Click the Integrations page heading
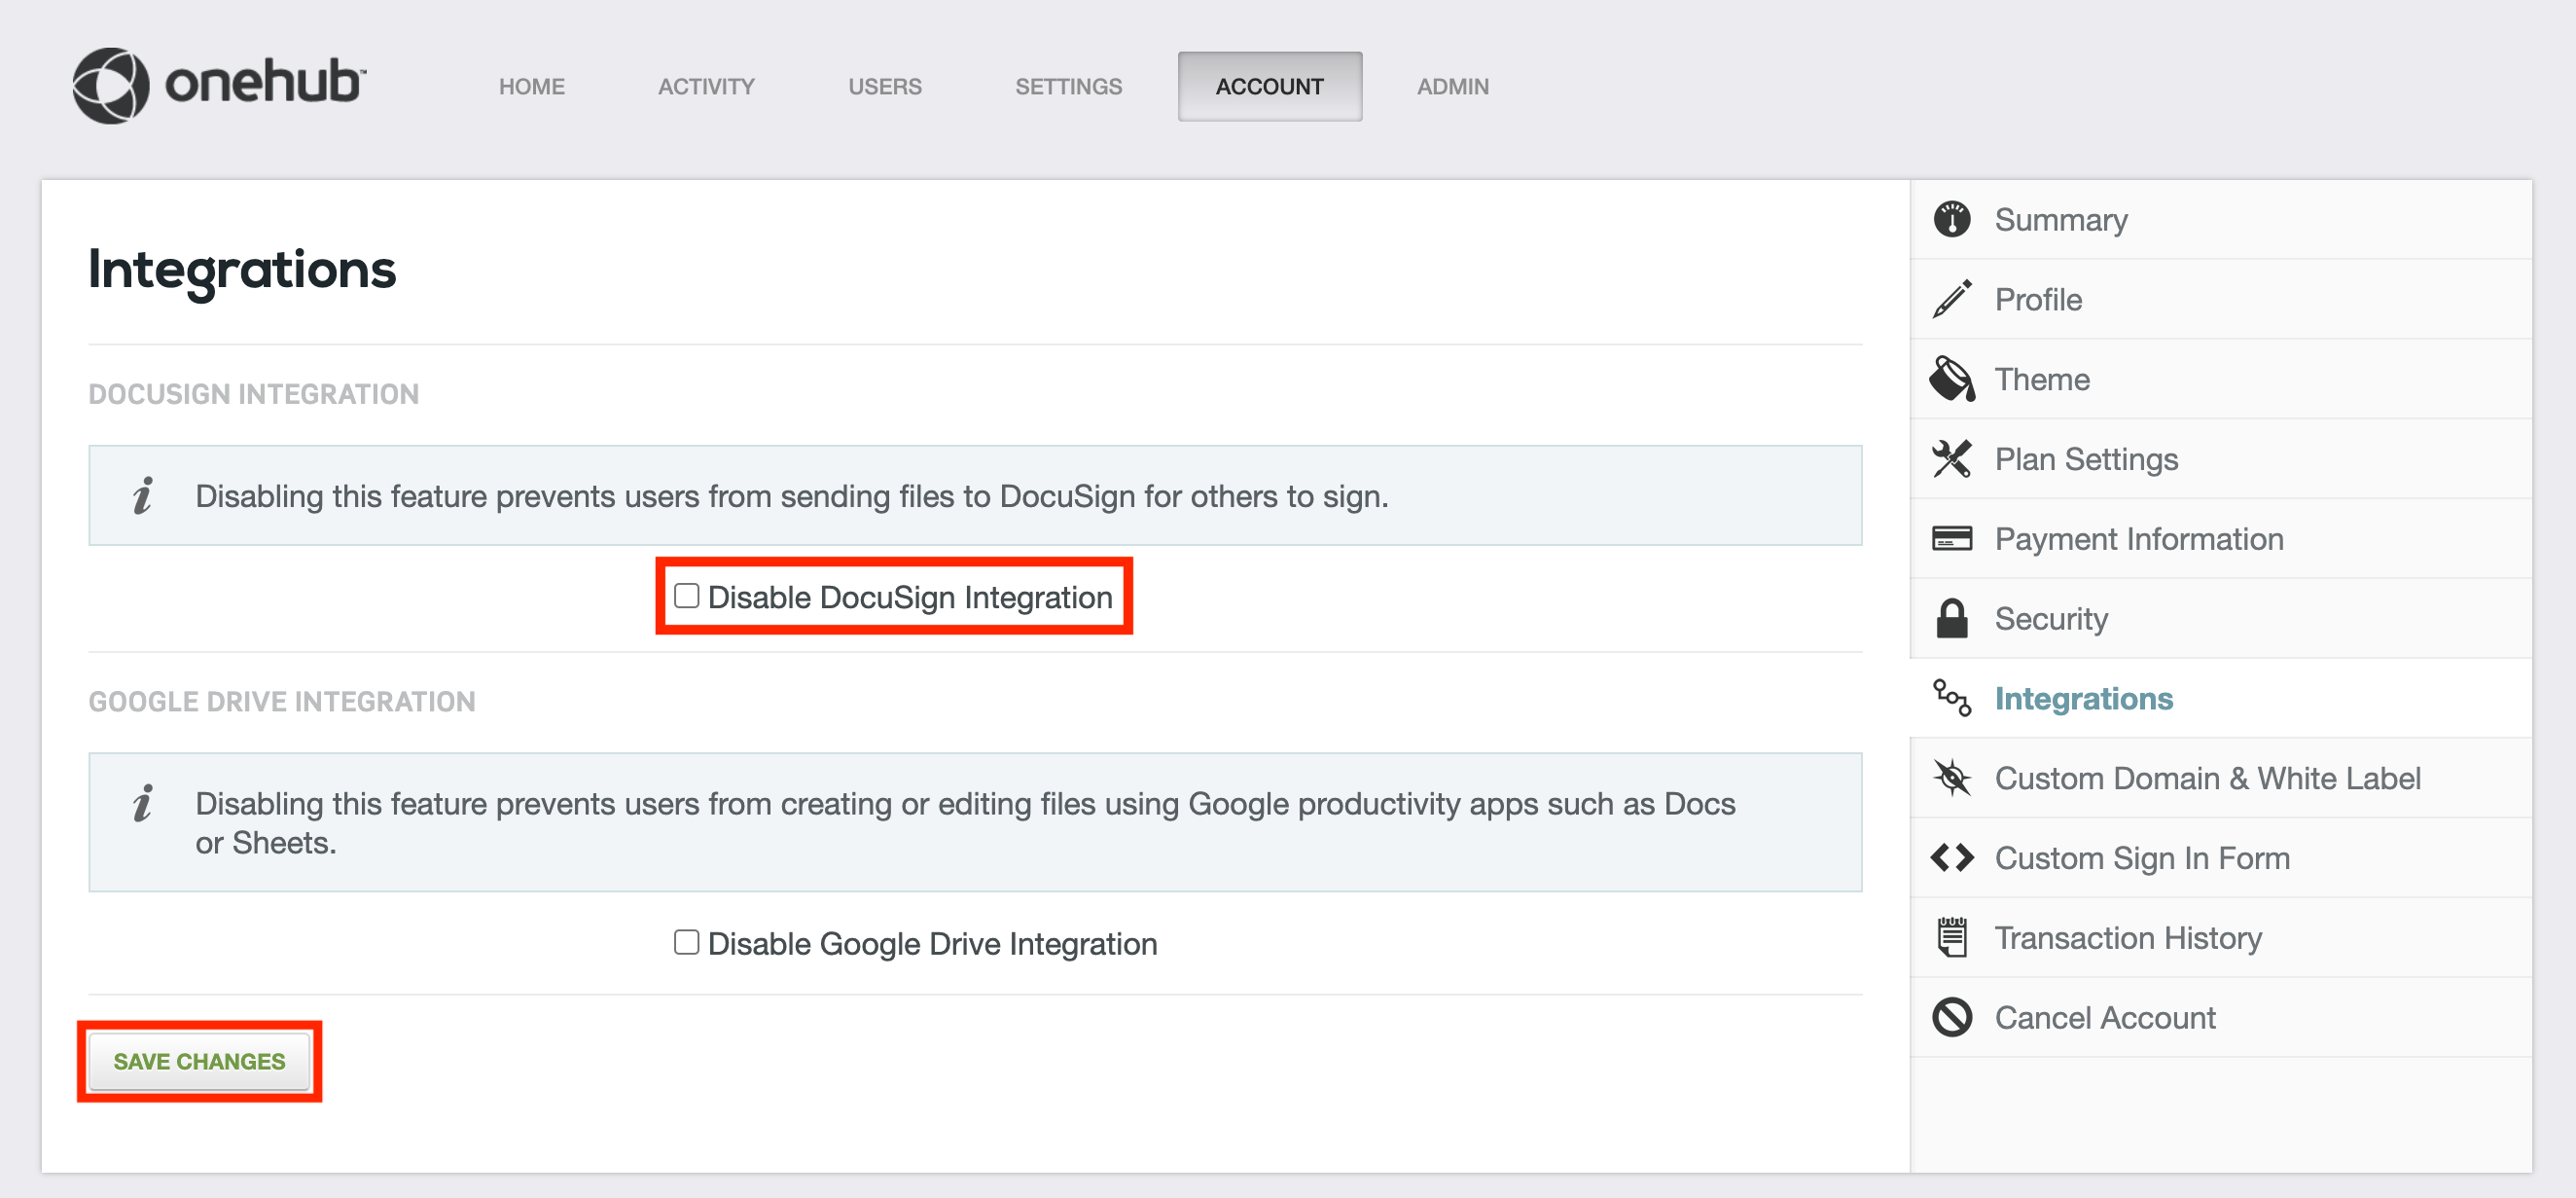The image size is (2576, 1198). [x=242, y=270]
